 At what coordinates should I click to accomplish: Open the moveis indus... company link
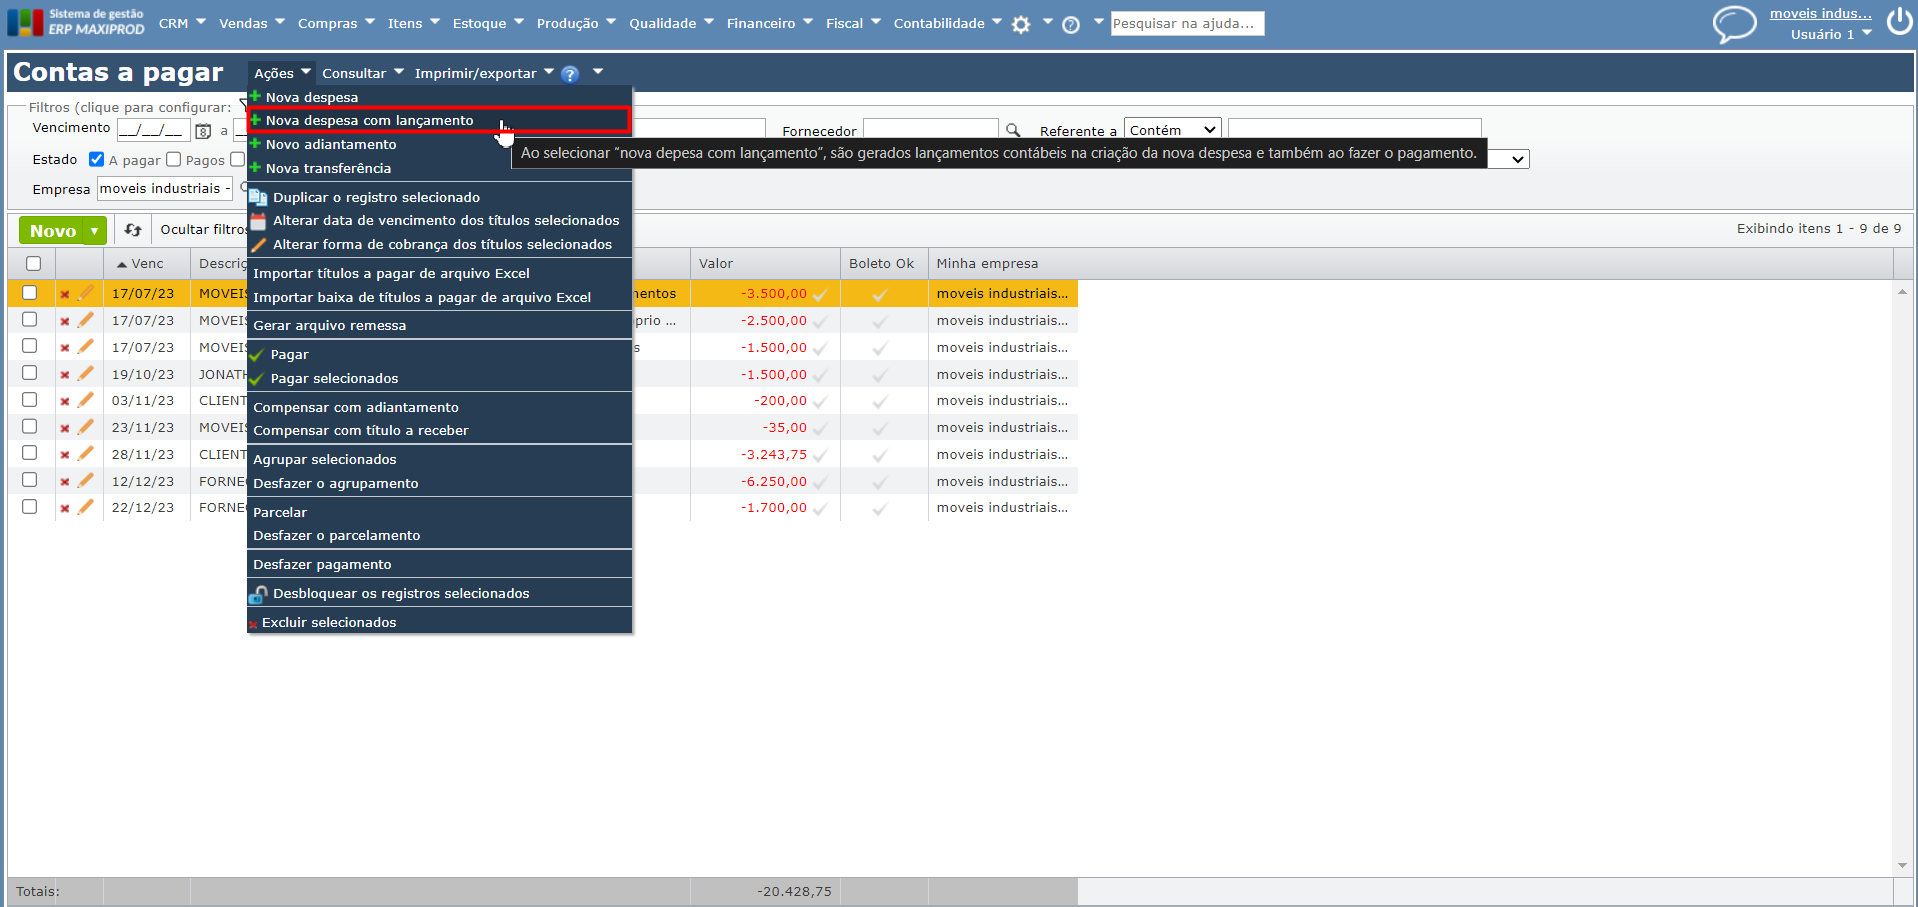point(1820,13)
